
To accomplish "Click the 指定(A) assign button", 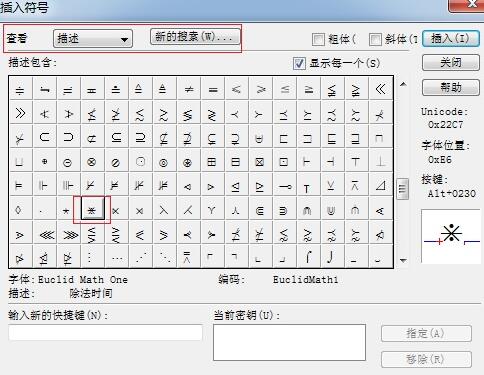I will [x=426, y=333].
